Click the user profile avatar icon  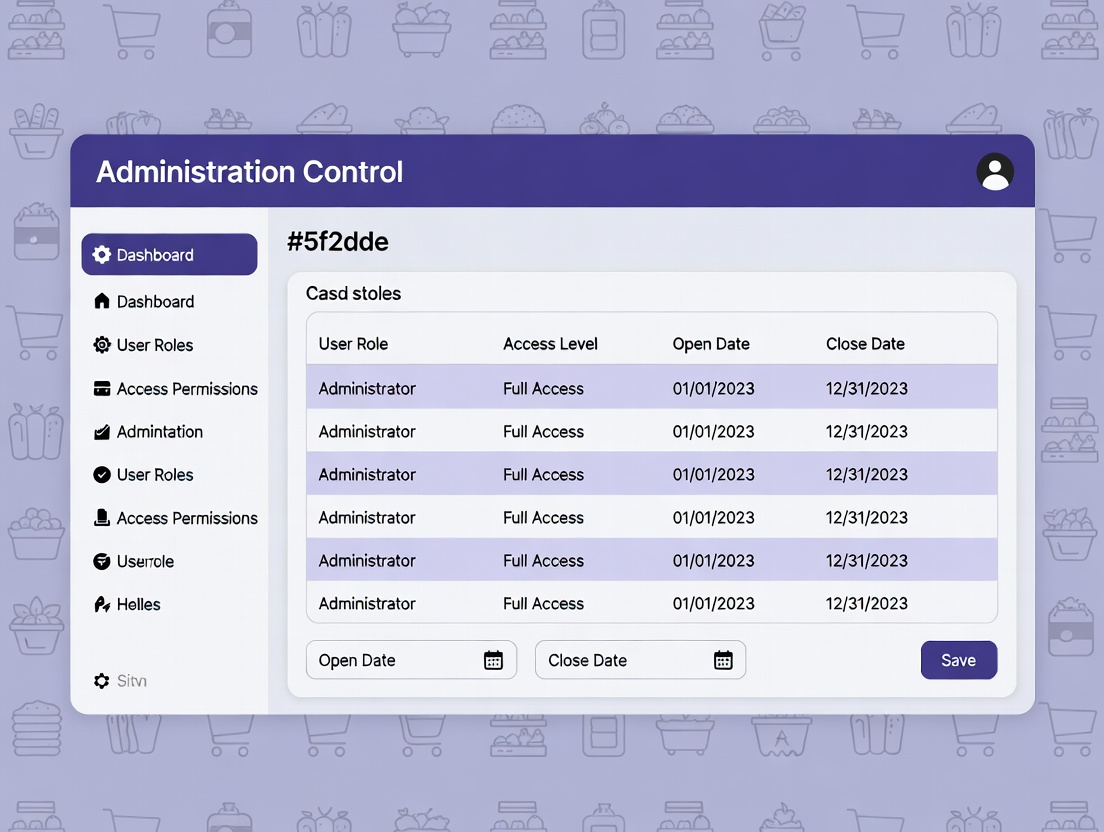tap(994, 172)
